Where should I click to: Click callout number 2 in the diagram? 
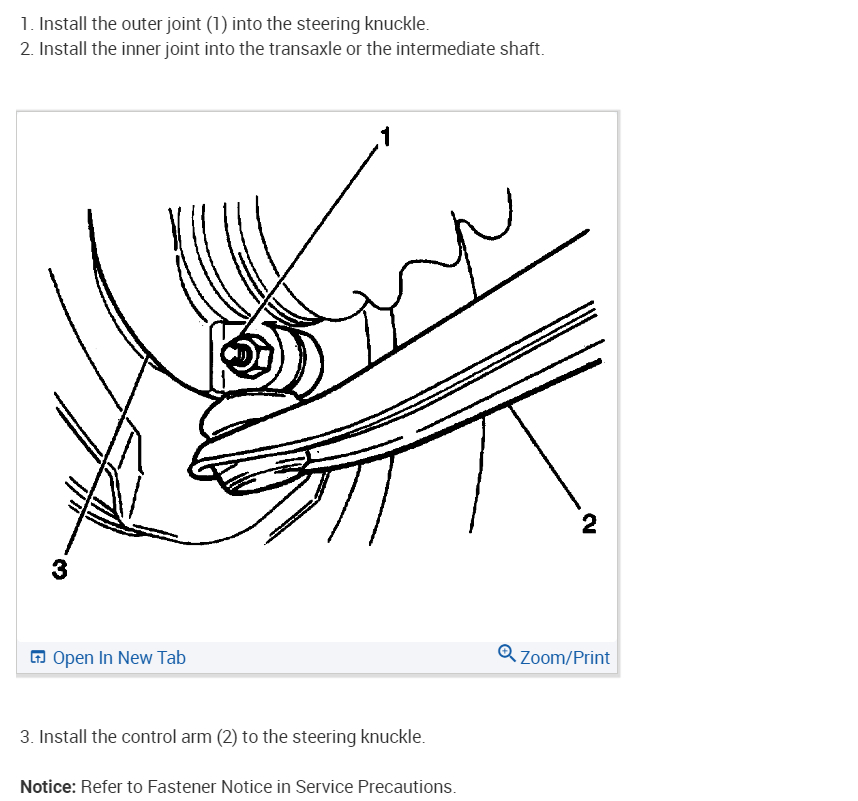point(589,524)
